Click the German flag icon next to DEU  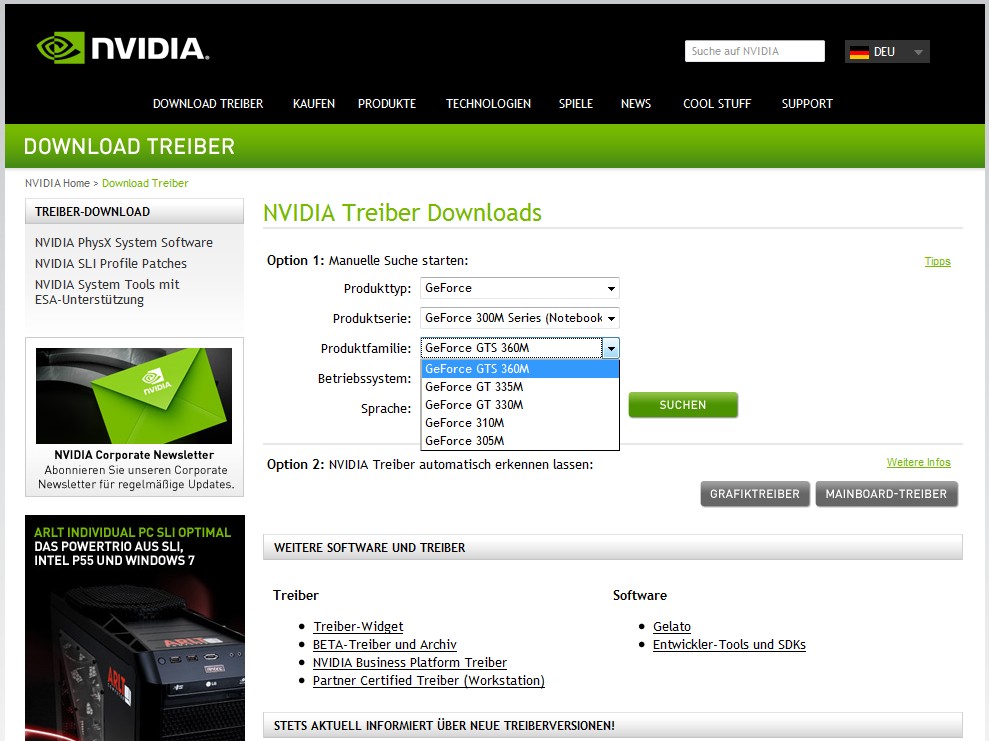pos(859,52)
